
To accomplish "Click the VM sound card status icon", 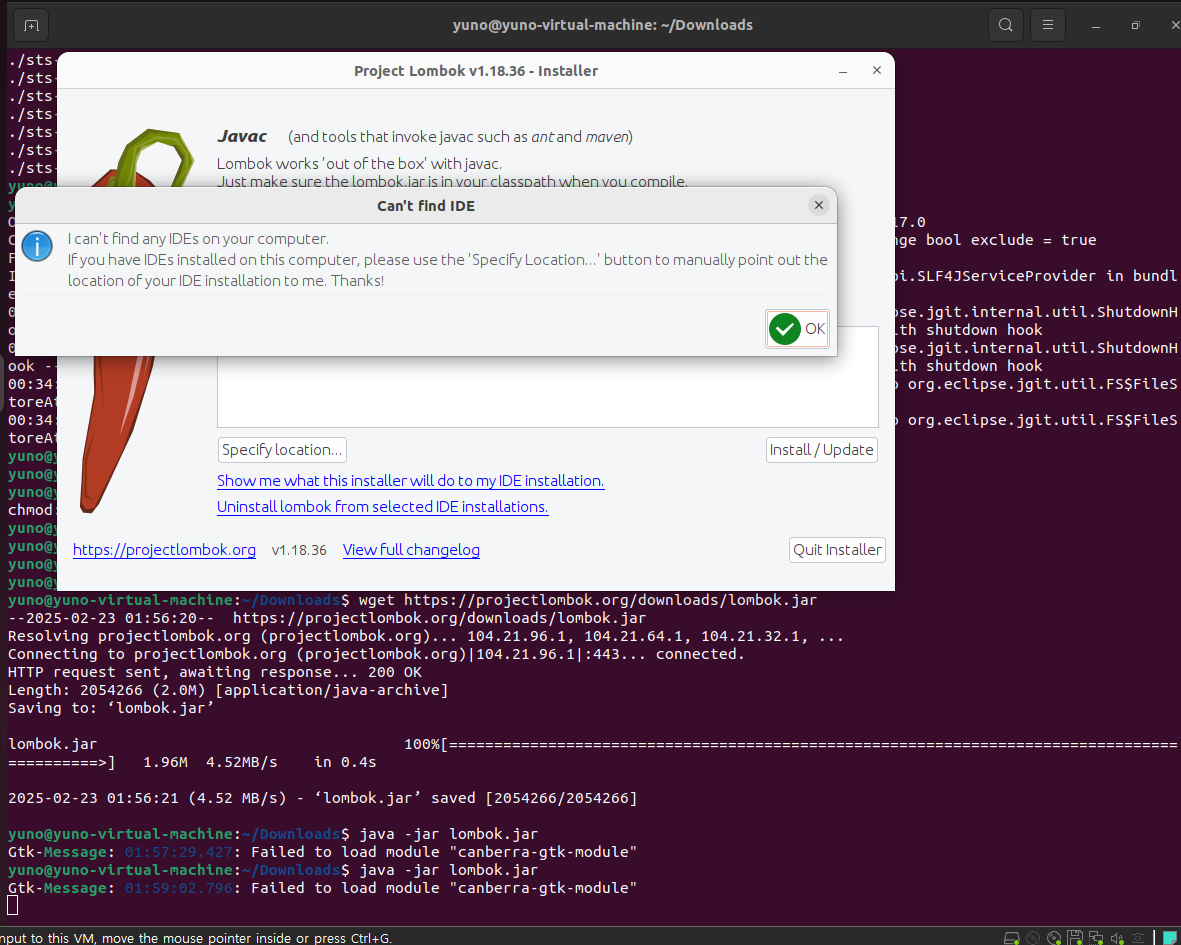I will (x=1117, y=938).
